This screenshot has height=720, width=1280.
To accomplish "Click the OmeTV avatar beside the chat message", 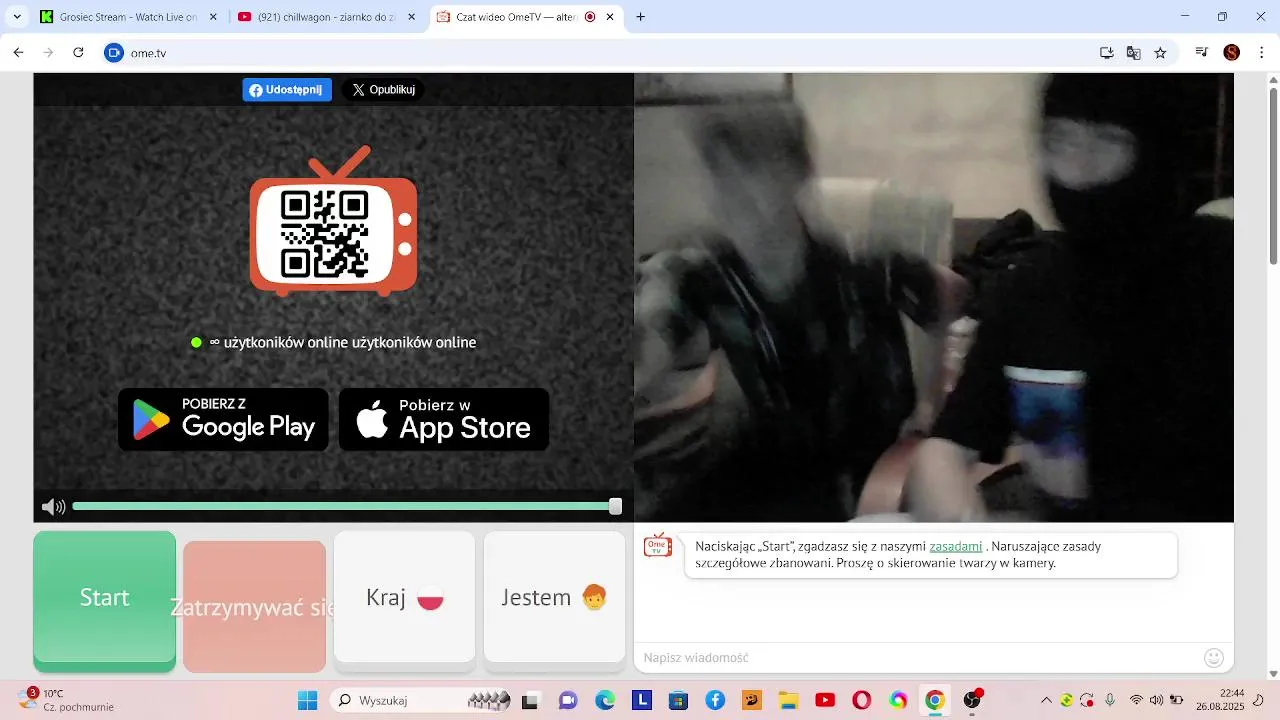I will [658, 545].
